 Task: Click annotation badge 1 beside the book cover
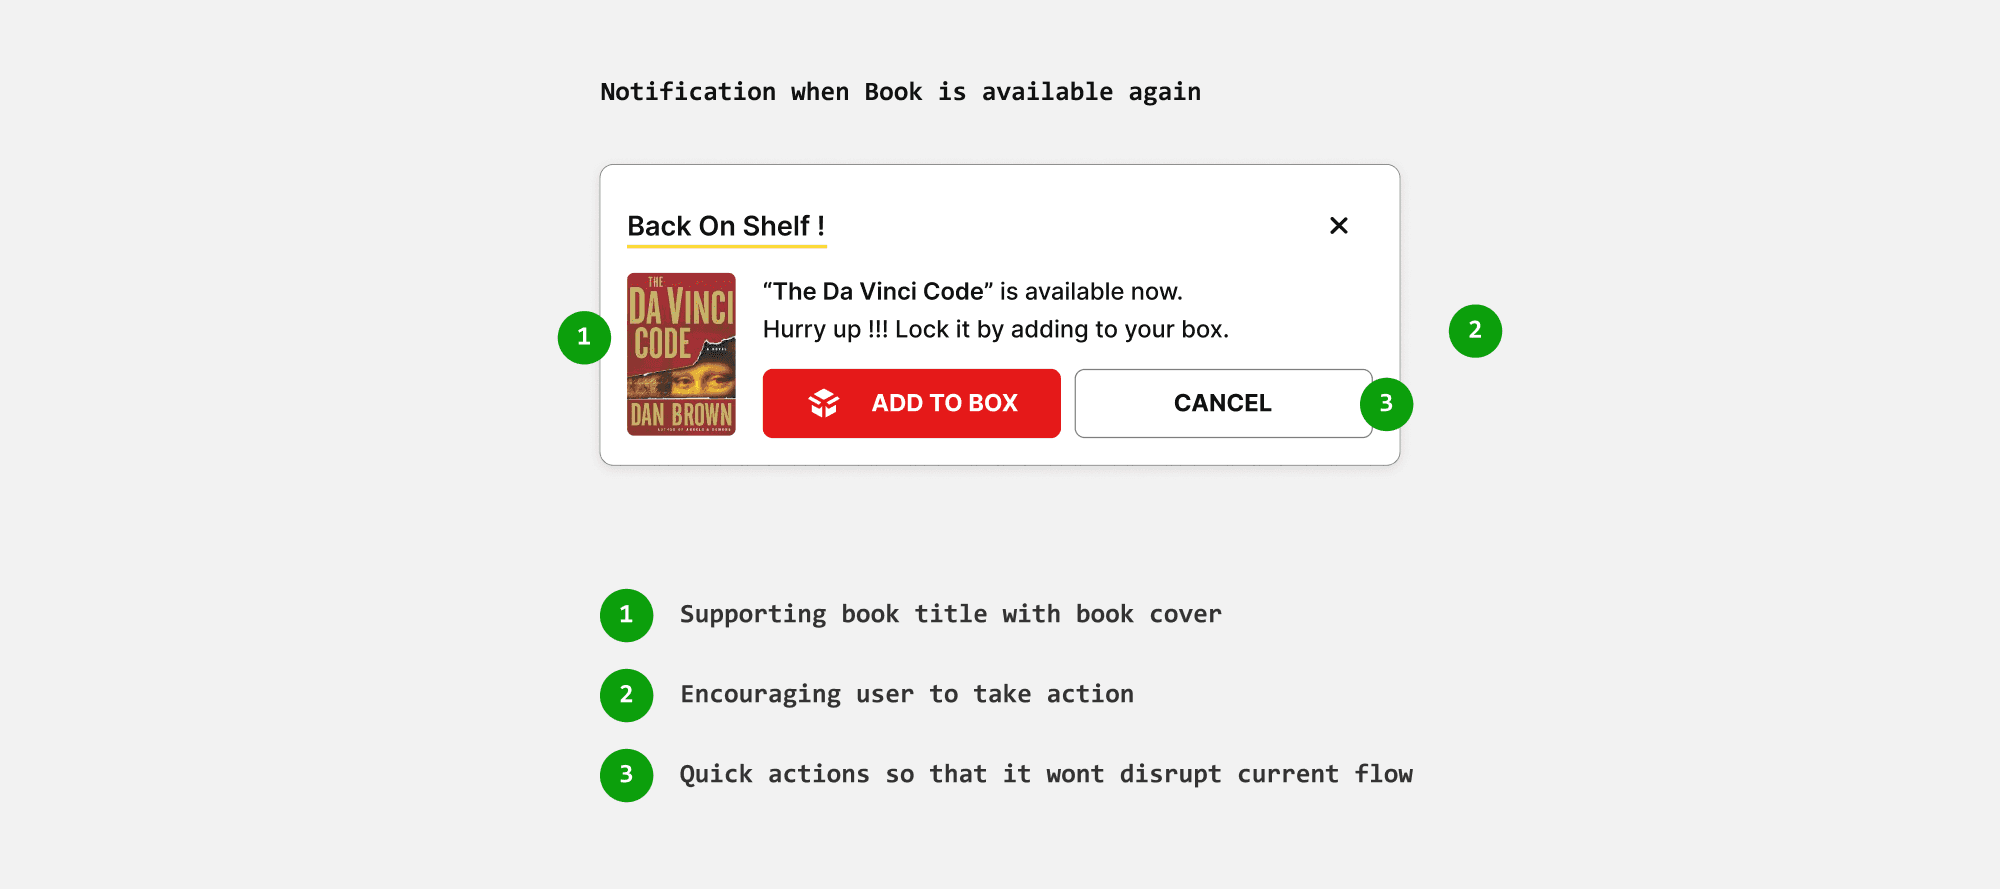tap(584, 337)
